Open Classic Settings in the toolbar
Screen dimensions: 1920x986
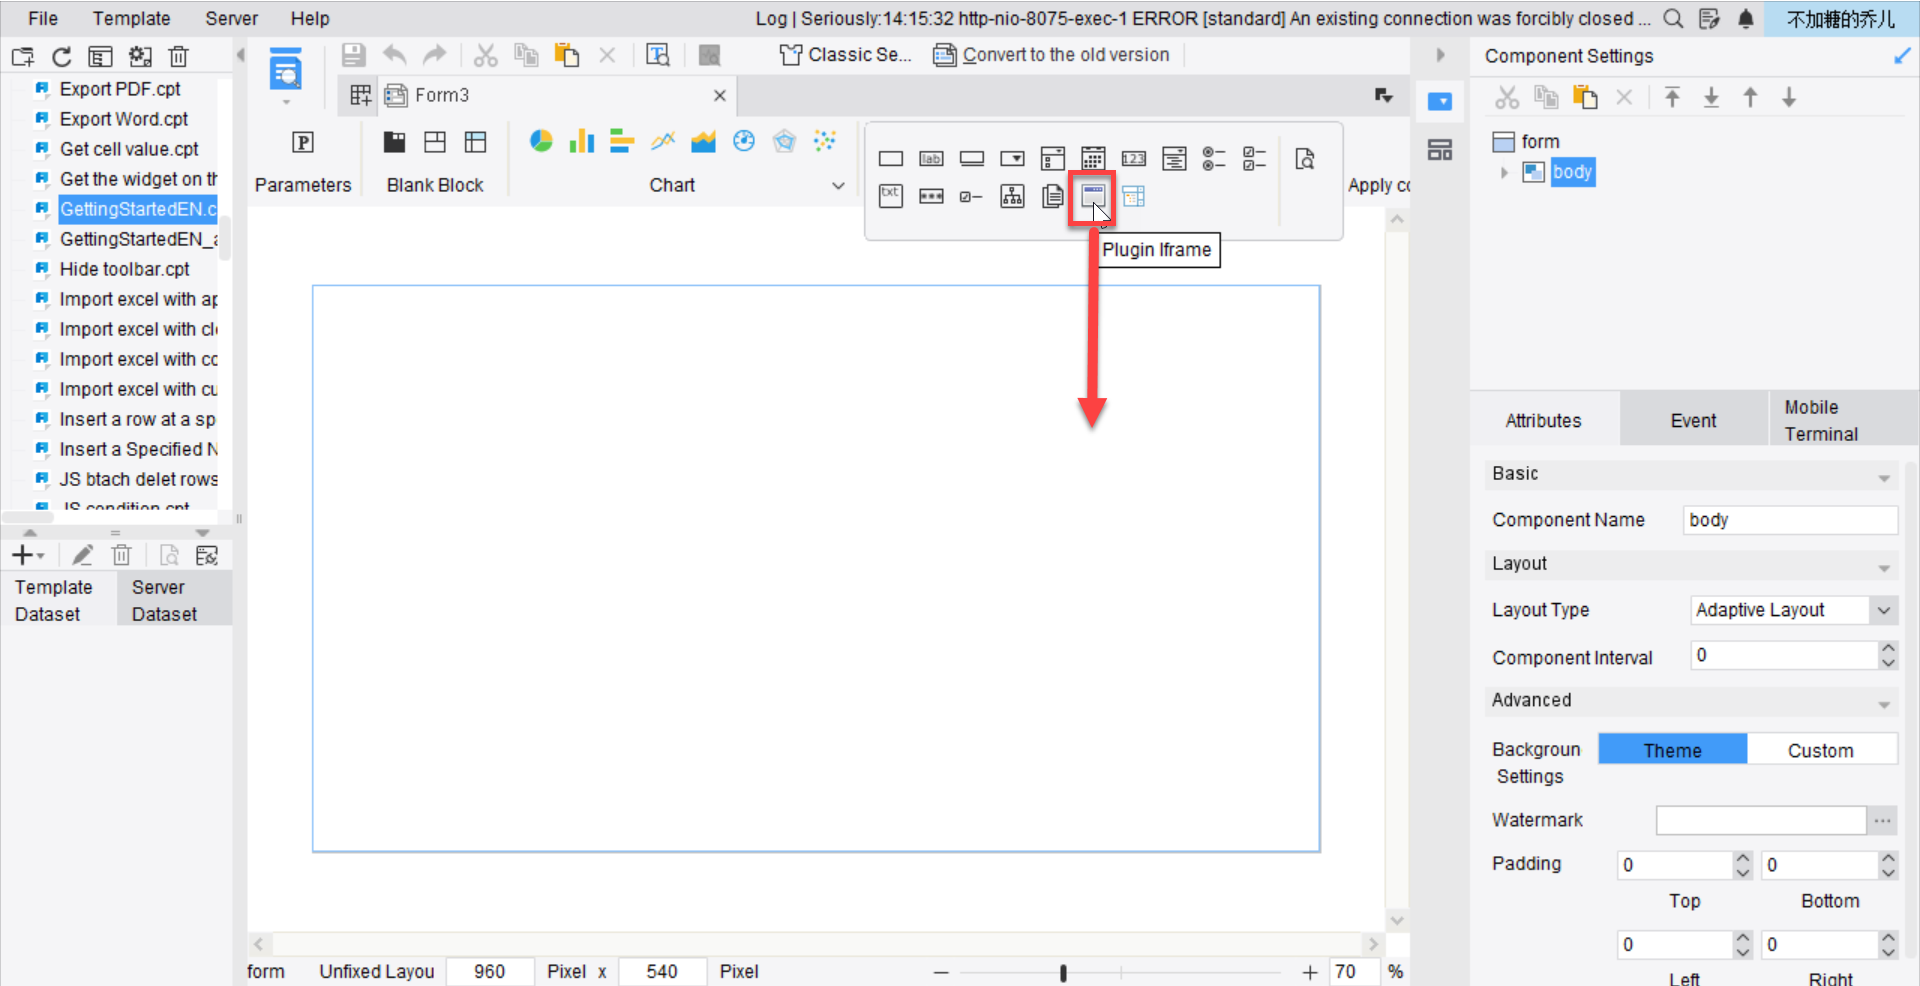(846, 55)
